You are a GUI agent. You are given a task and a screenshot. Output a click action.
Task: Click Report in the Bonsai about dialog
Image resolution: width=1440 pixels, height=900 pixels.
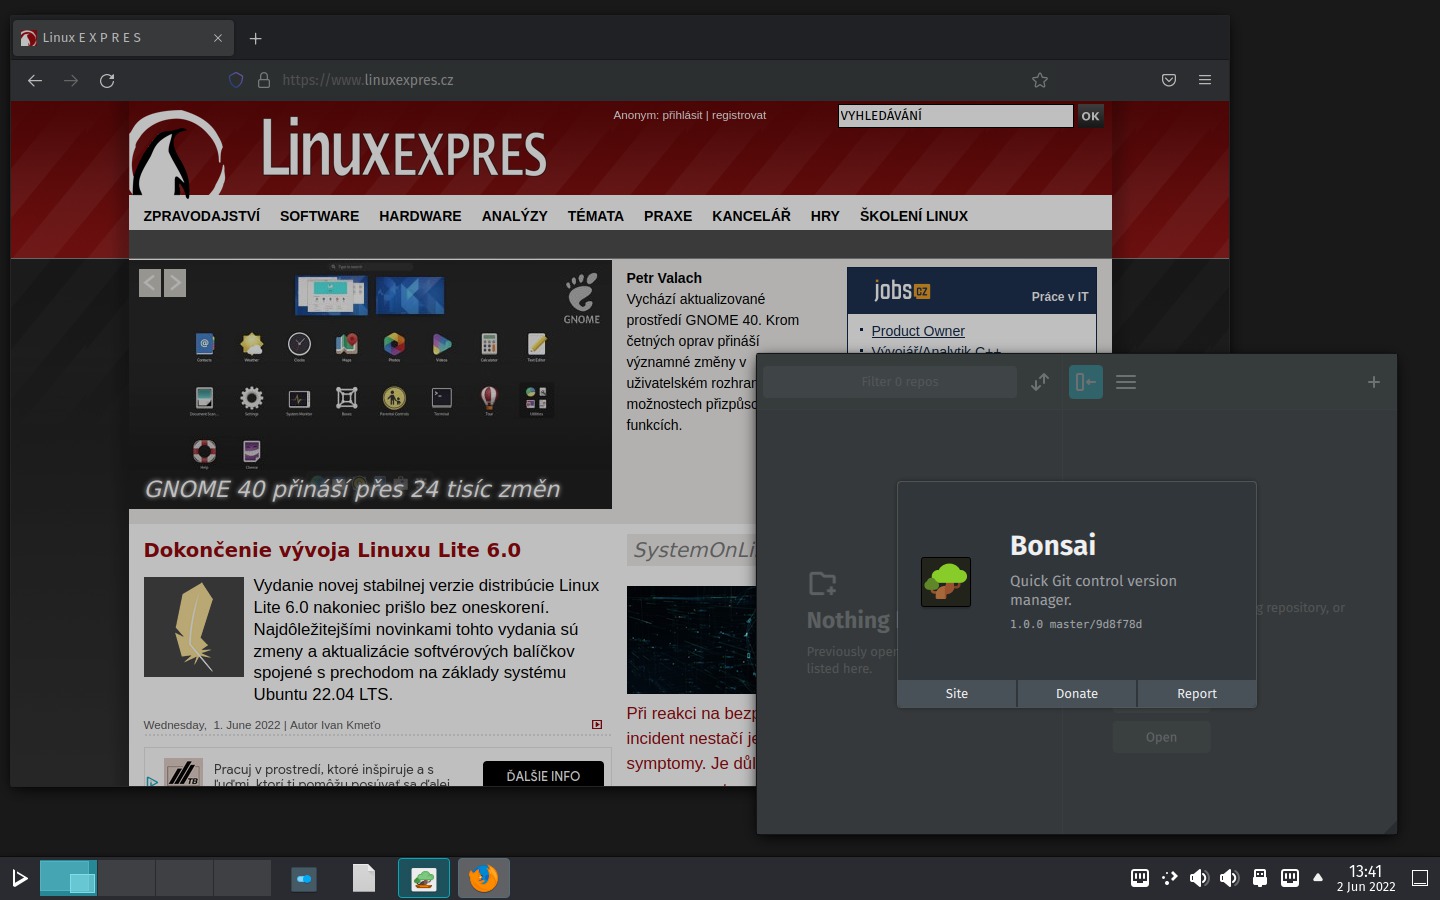tap(1197, 694)
